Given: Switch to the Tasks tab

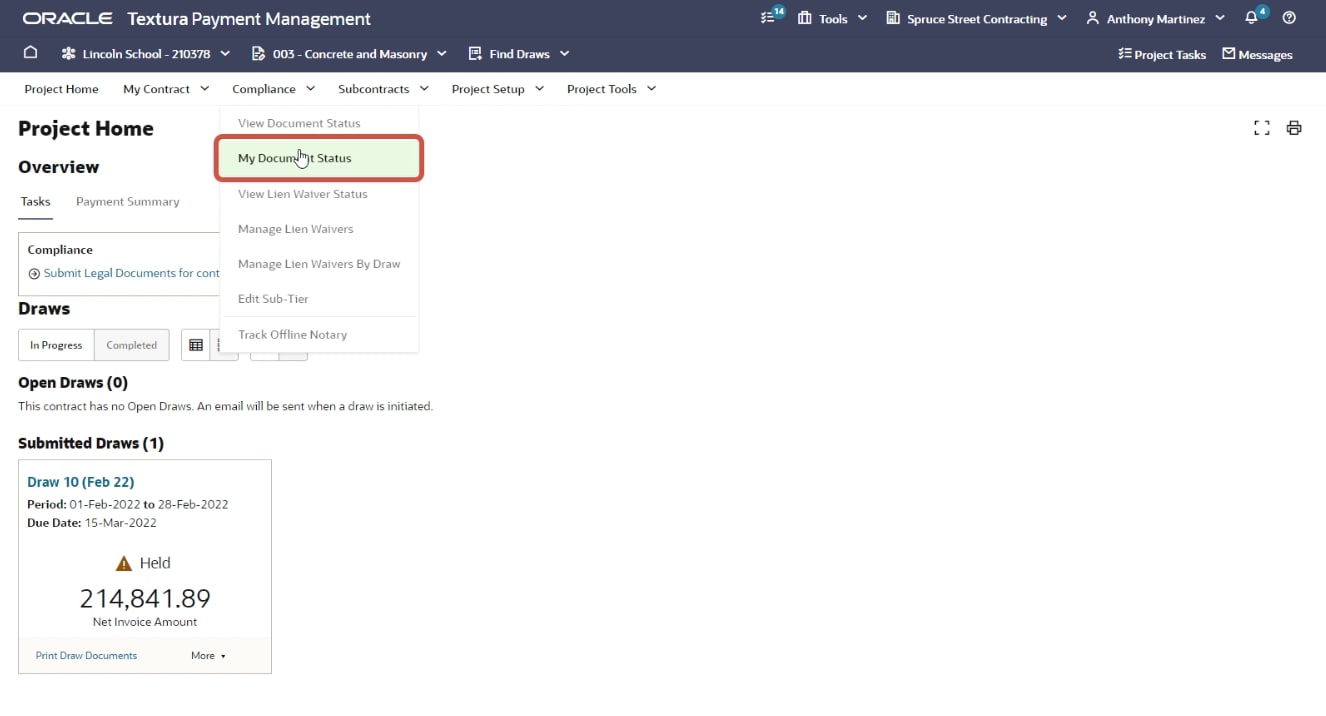Looking at the screenshot, I should tap(35, 201).
